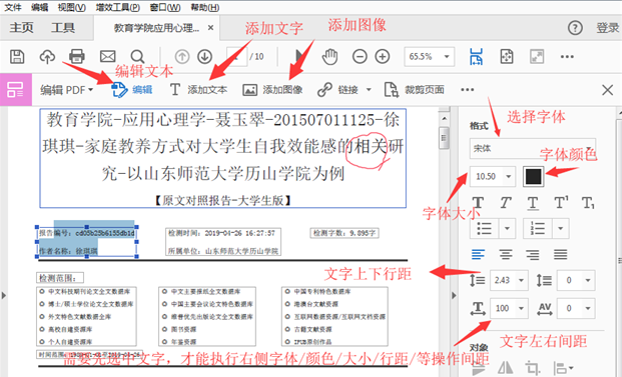Click Link (链接) tool
The width and height of the screenshot is (622, 377).
tap(338, 90)
